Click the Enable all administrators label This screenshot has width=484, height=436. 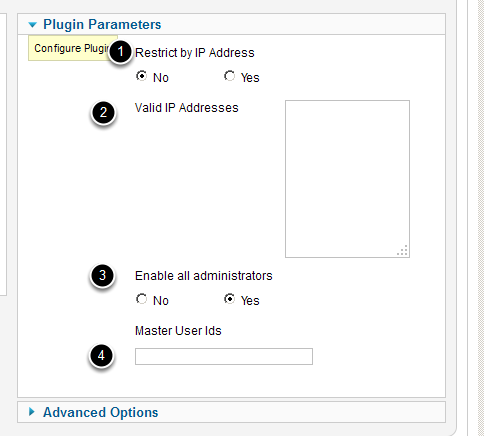click(204, 276)
